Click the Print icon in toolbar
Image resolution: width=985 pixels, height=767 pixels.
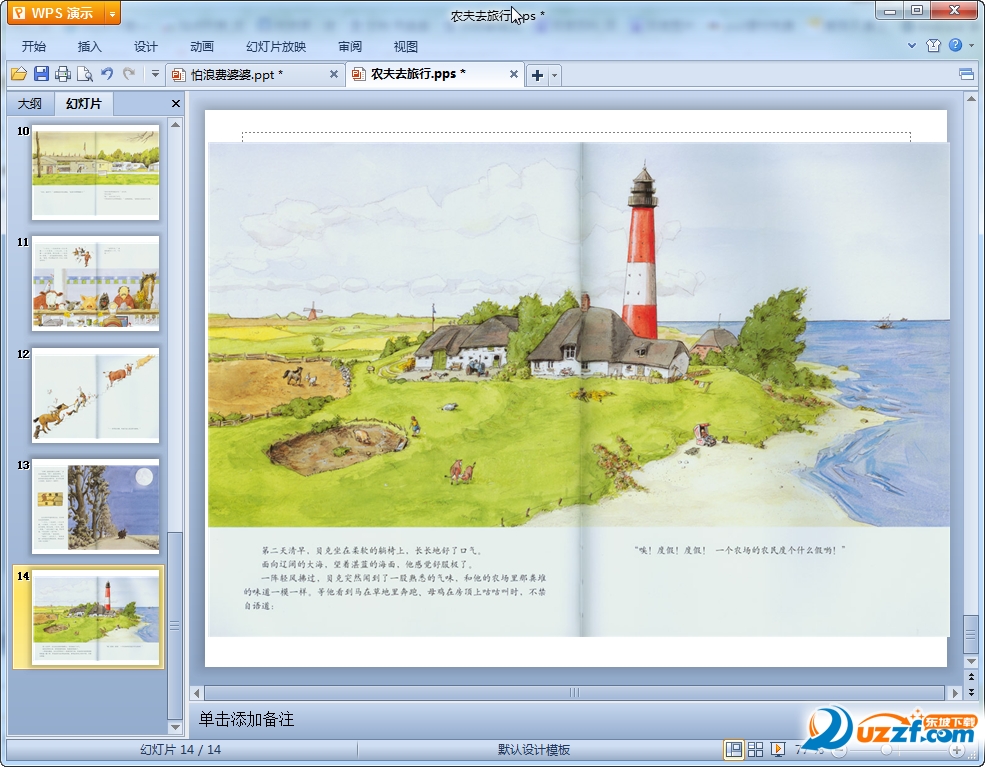pos(63,74)
